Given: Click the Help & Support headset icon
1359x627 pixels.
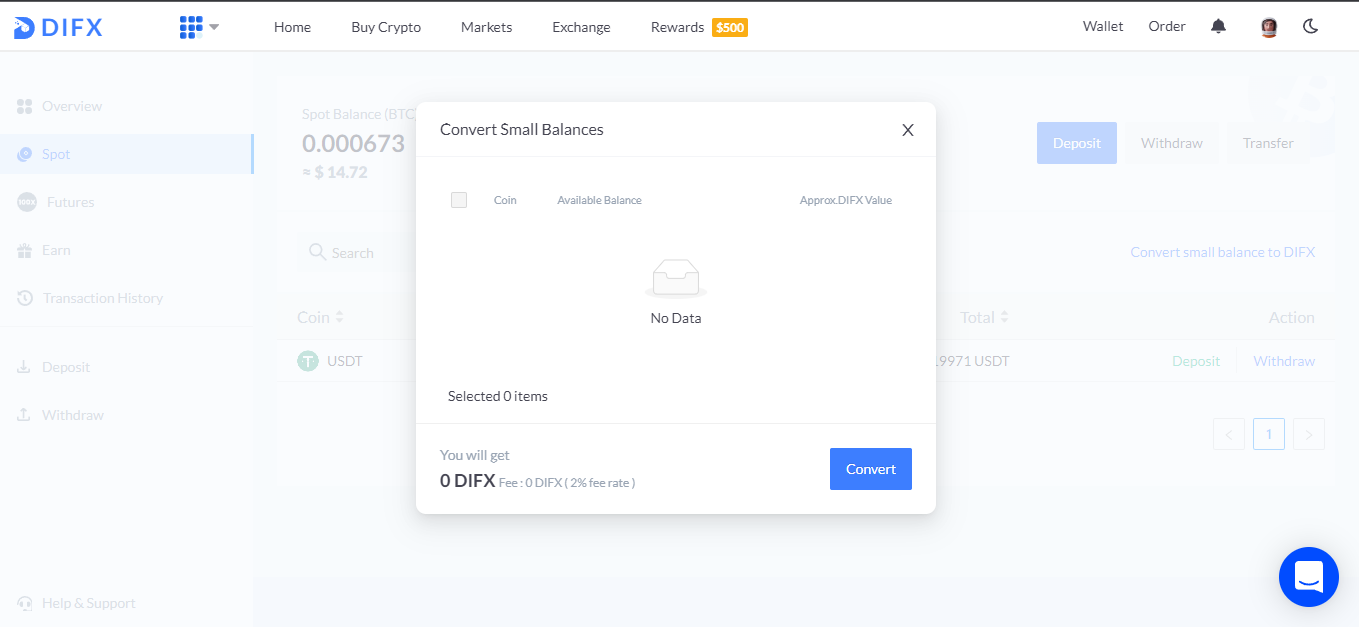Looking at the screenshot, I should pos(25,603).
